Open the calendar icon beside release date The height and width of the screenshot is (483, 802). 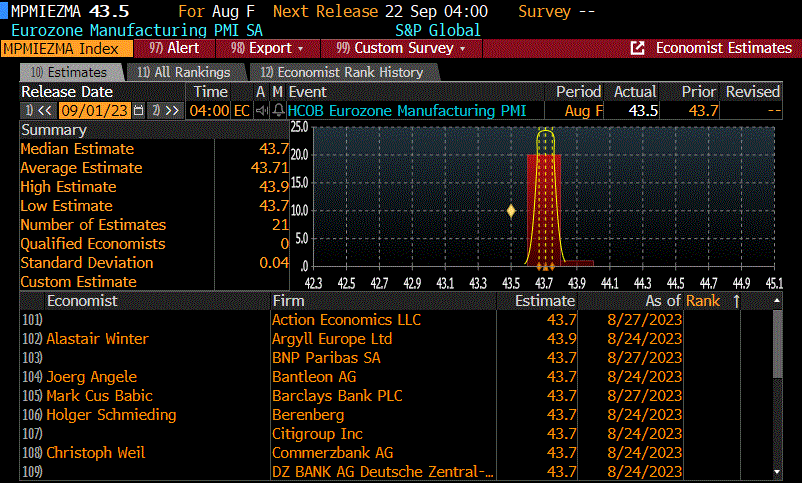click(138, 111)
